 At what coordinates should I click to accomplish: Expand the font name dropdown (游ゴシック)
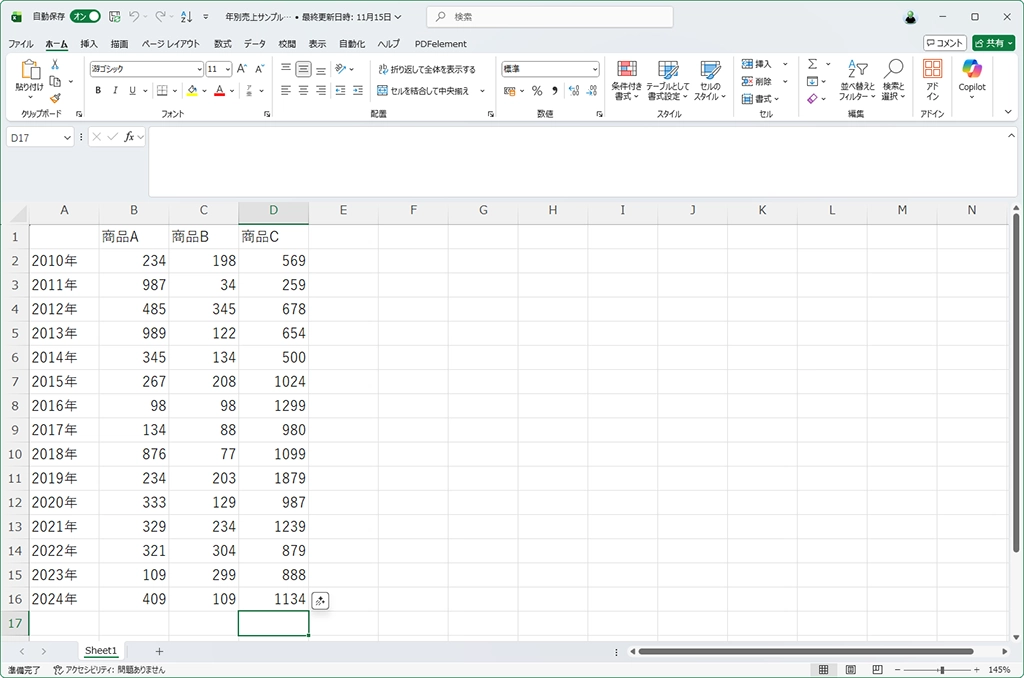click(x=199, y=69)
